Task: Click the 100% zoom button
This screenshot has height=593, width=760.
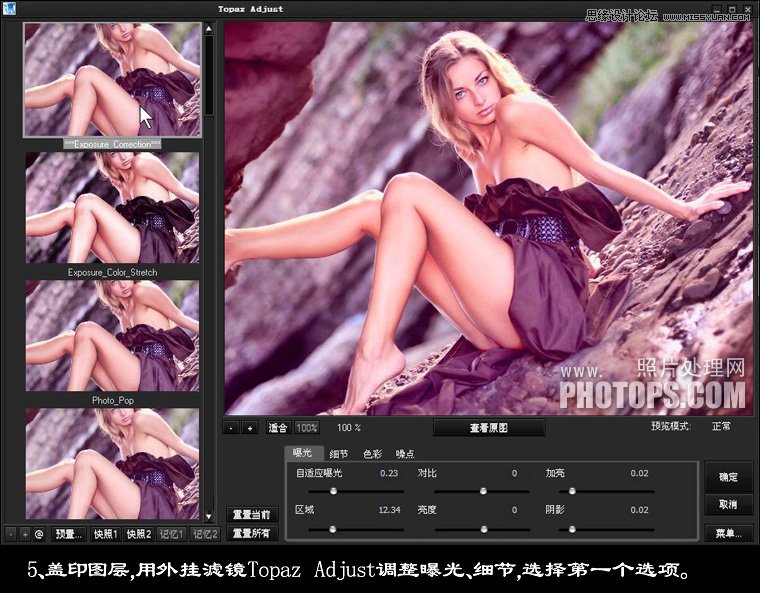Action: (x=307, y=428)
